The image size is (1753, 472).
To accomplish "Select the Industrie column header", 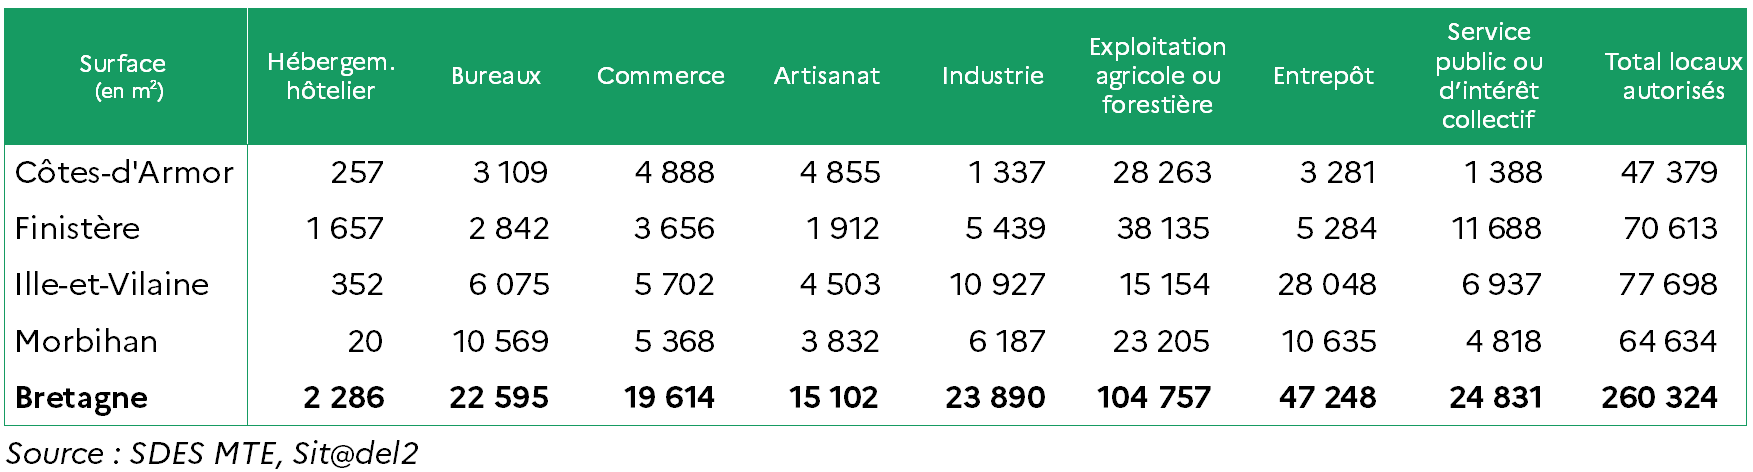I will [x=993, y=76].
